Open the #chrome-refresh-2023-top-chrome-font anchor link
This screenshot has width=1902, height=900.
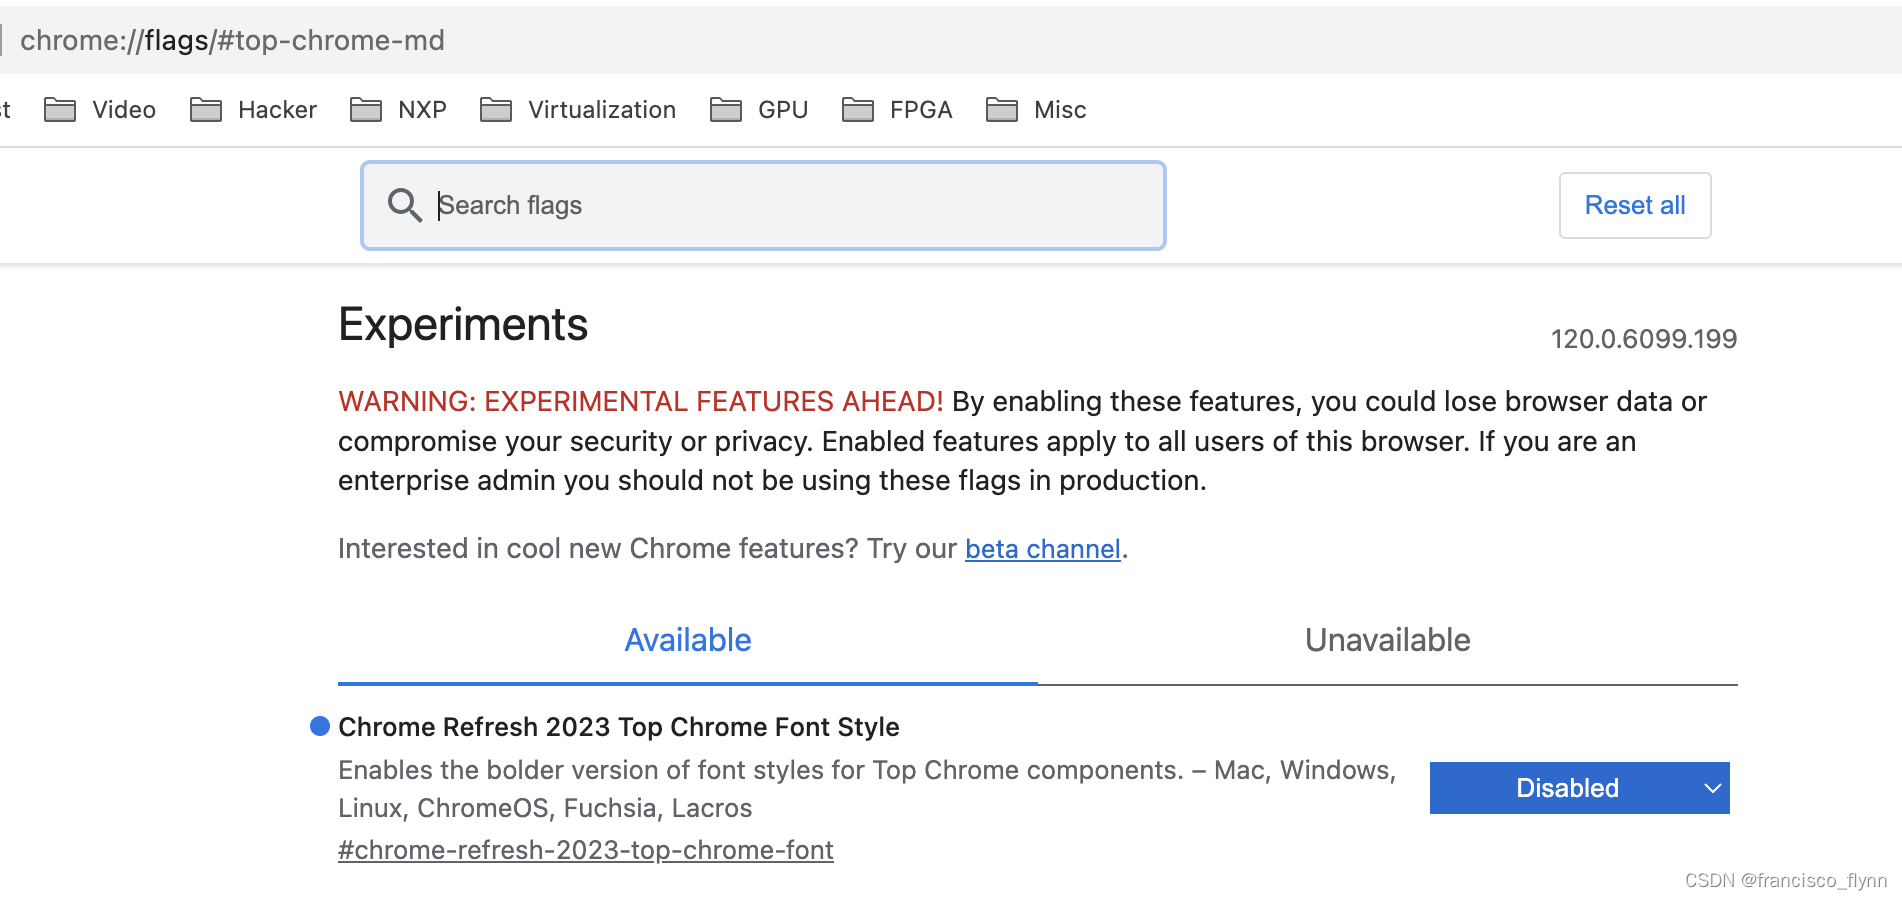[x=585, y=850]
